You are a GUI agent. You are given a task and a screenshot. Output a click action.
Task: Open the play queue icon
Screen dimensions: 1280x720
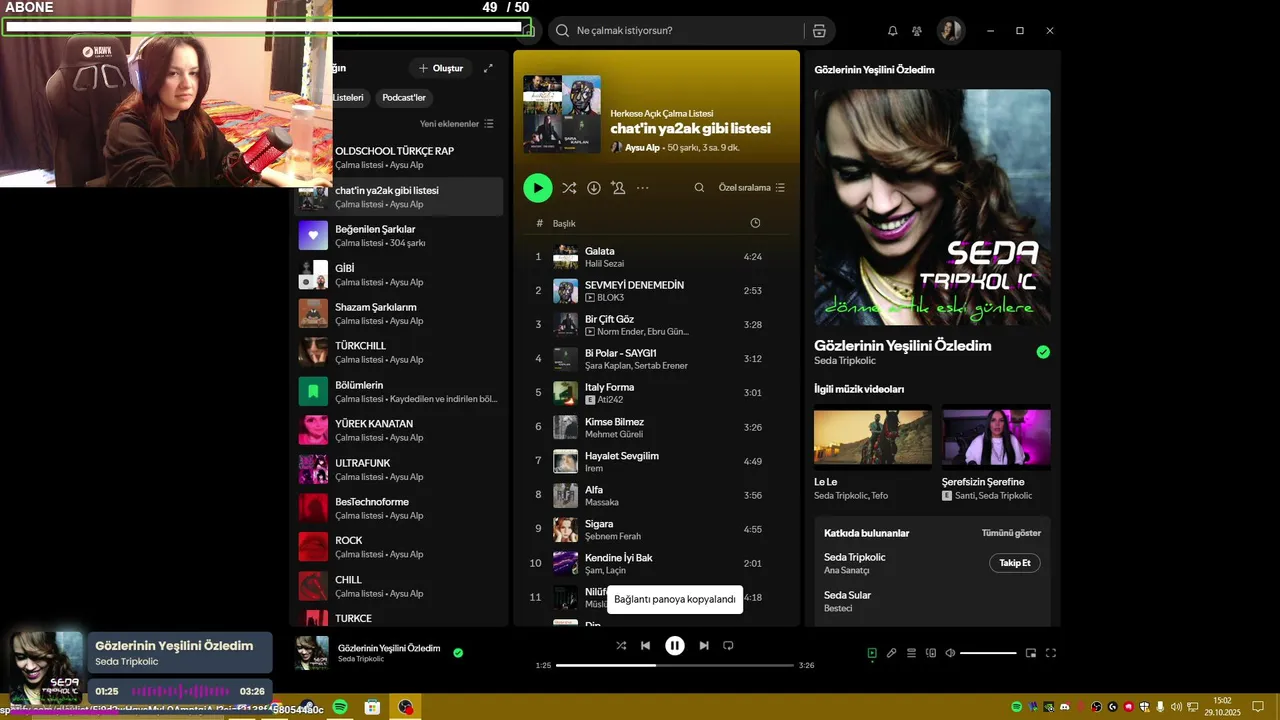[x=911, y=653]
